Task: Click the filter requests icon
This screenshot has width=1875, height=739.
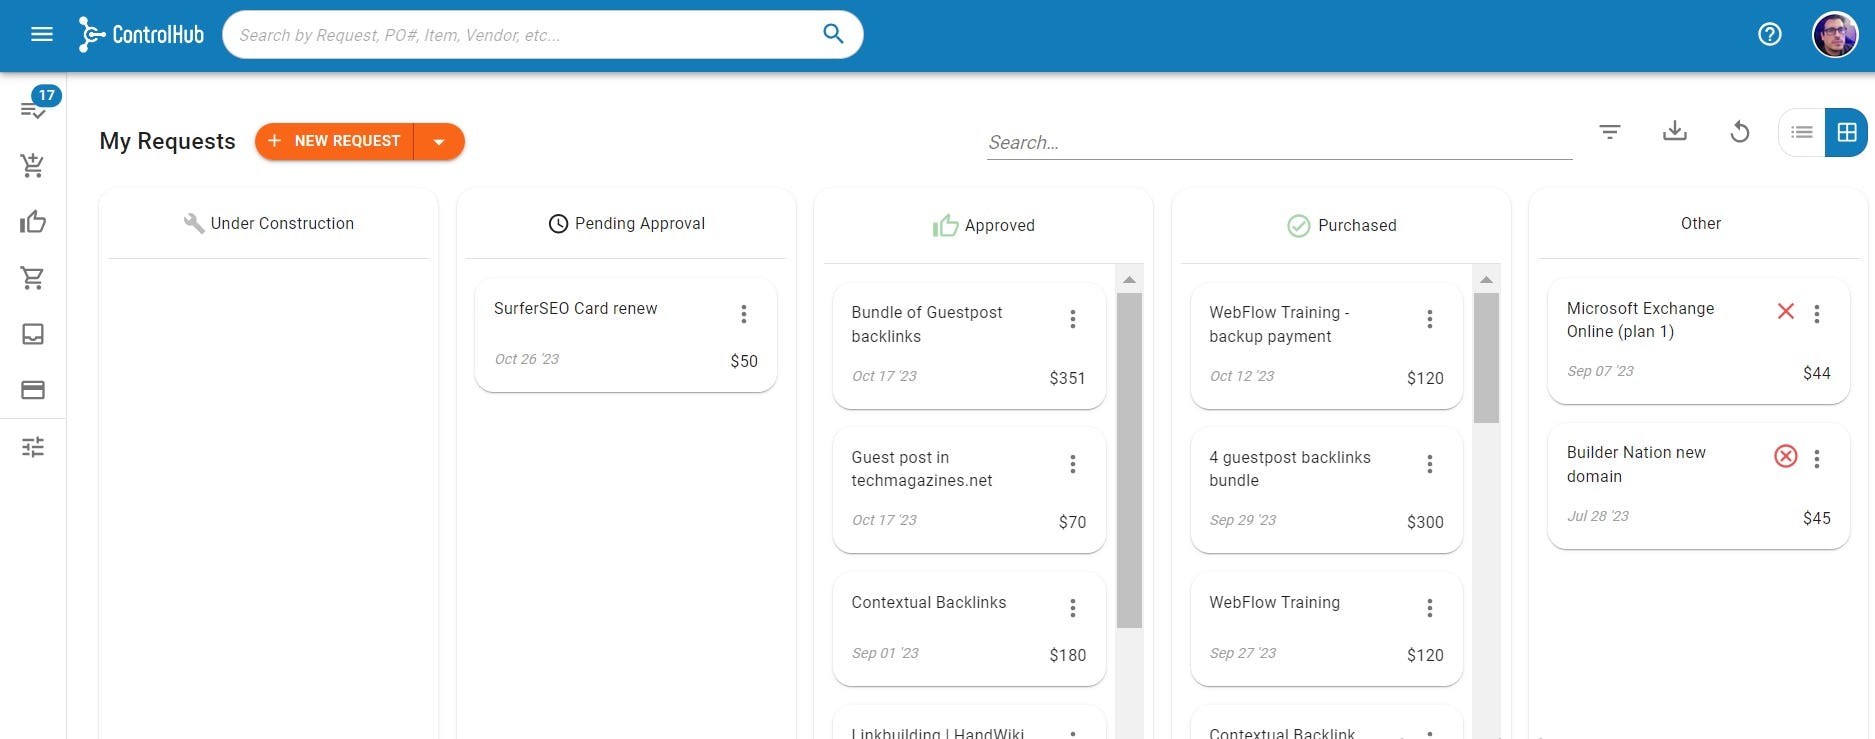Action: (x=1609, y=132)
